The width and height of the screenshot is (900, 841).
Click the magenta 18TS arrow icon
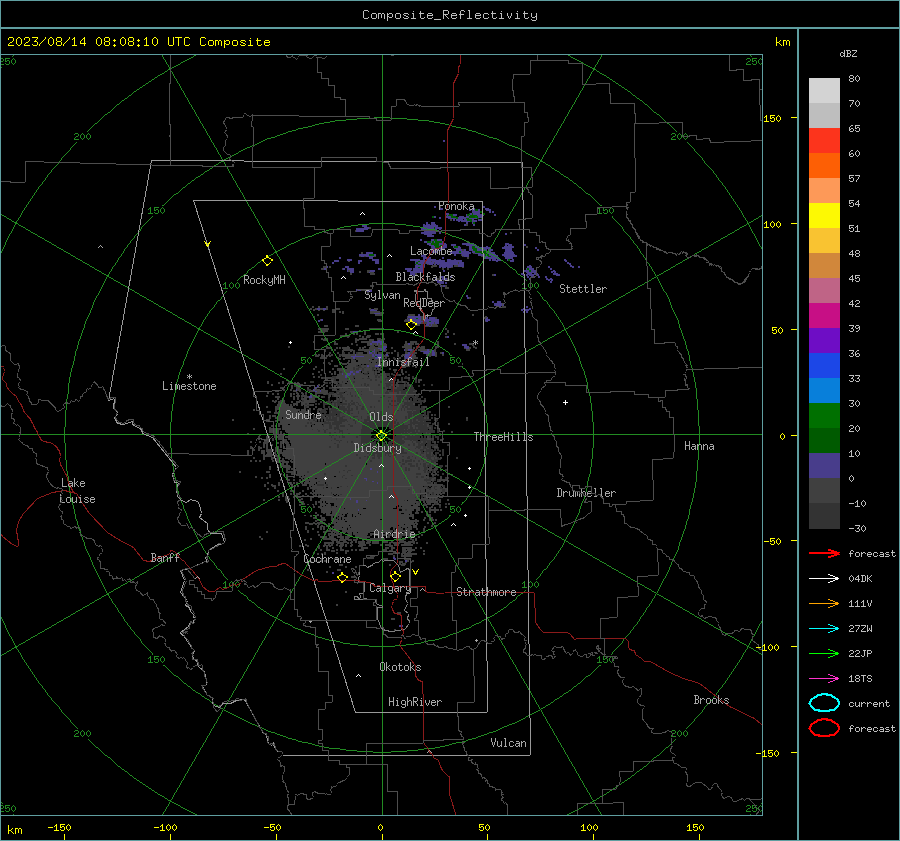point(824,679)
